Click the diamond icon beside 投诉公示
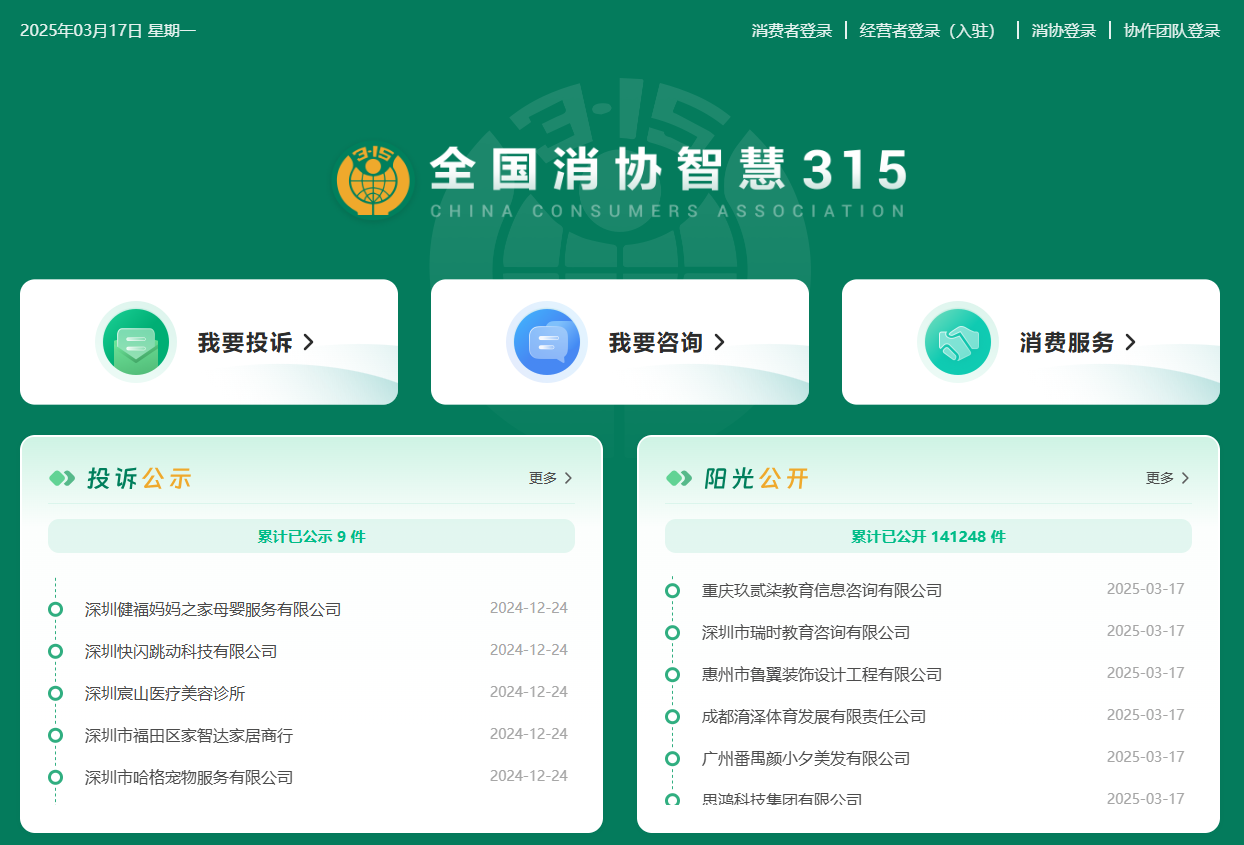Image resolution: width=1244 pixels, height=845 pixels. tap(62, 479)
